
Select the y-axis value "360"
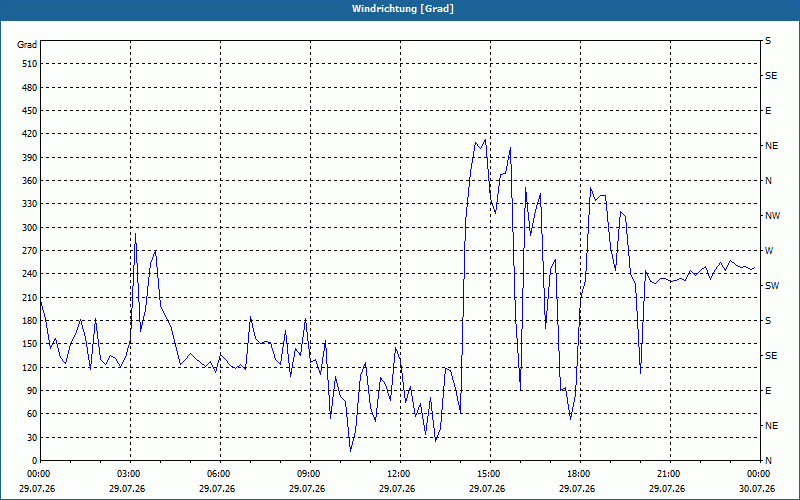(30, 181)
